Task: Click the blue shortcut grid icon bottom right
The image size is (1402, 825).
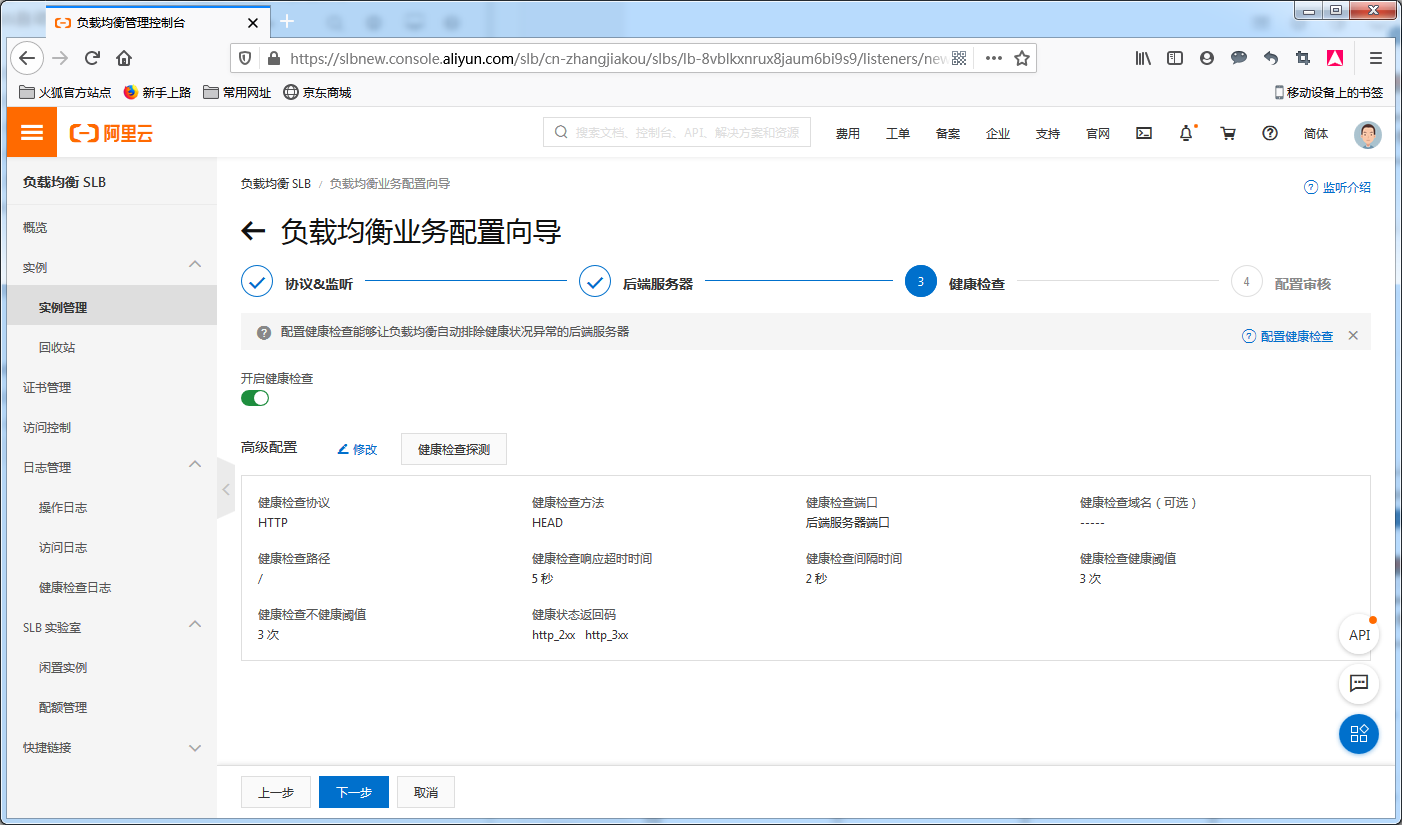Action: point(1359,734)
